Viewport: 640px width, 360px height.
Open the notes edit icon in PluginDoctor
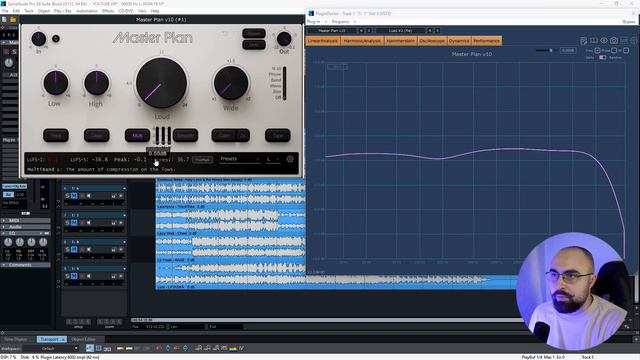[x=584, y=40]
